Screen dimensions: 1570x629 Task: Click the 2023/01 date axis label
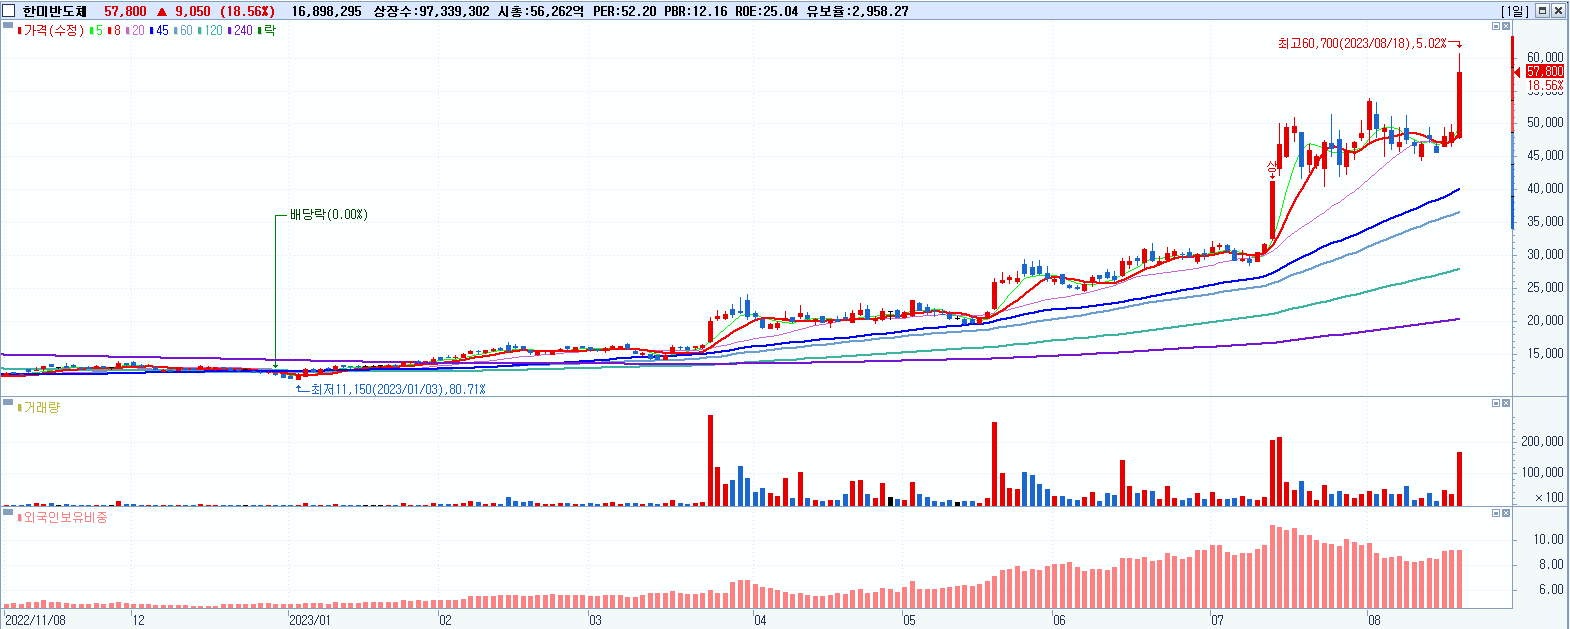click(x=309, y=620)
